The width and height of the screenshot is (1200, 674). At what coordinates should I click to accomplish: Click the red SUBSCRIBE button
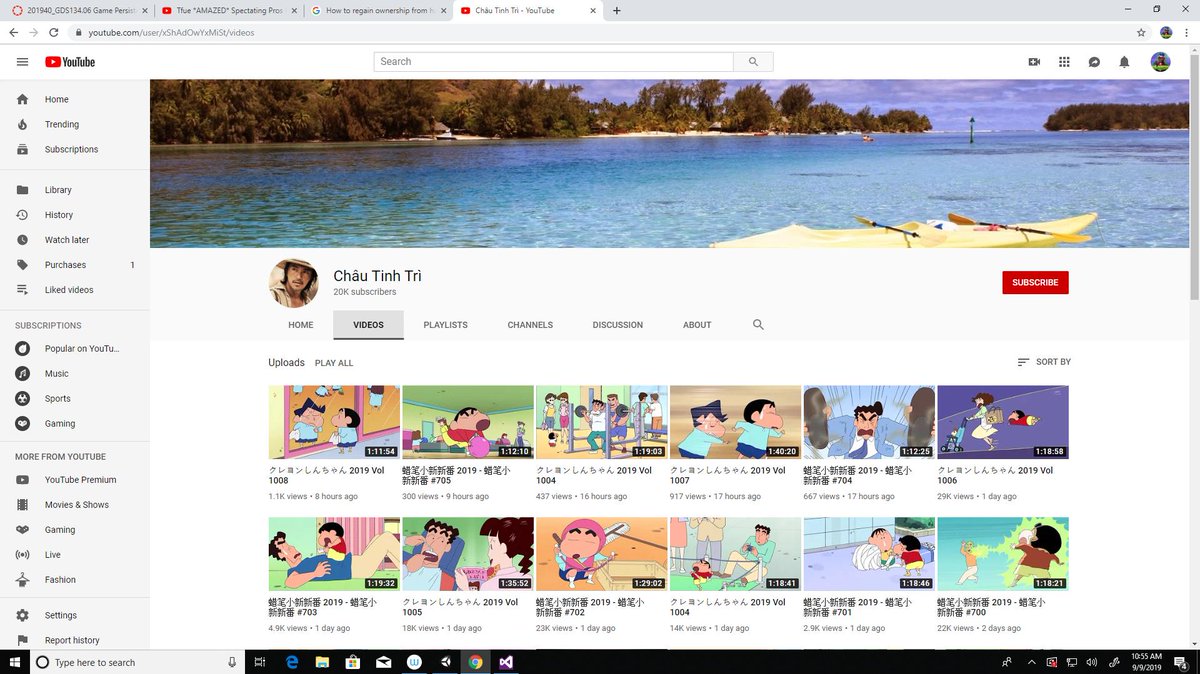click(1035, 283)
